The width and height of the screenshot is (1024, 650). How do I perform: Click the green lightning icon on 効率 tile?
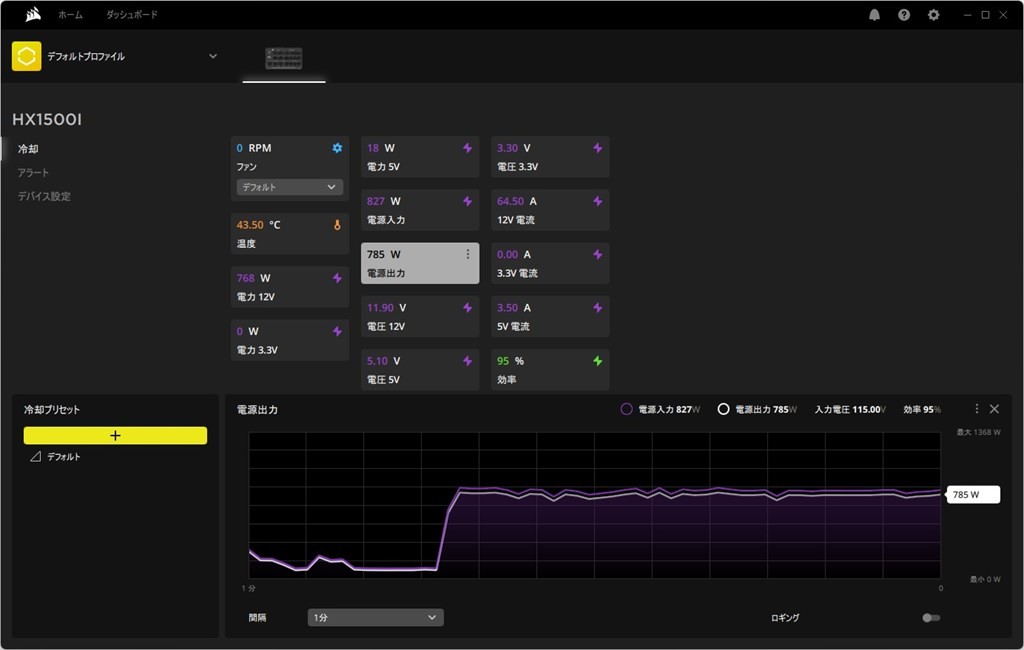(598, 361)
